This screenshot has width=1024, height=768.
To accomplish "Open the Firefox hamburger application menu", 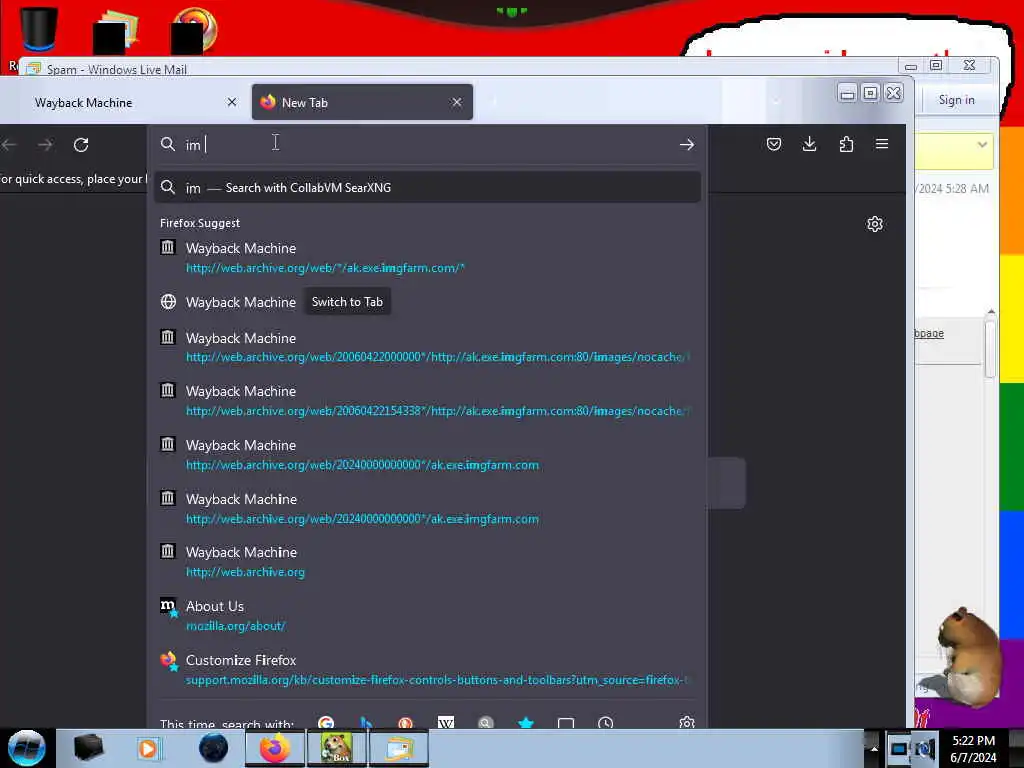I will point(882,144).
